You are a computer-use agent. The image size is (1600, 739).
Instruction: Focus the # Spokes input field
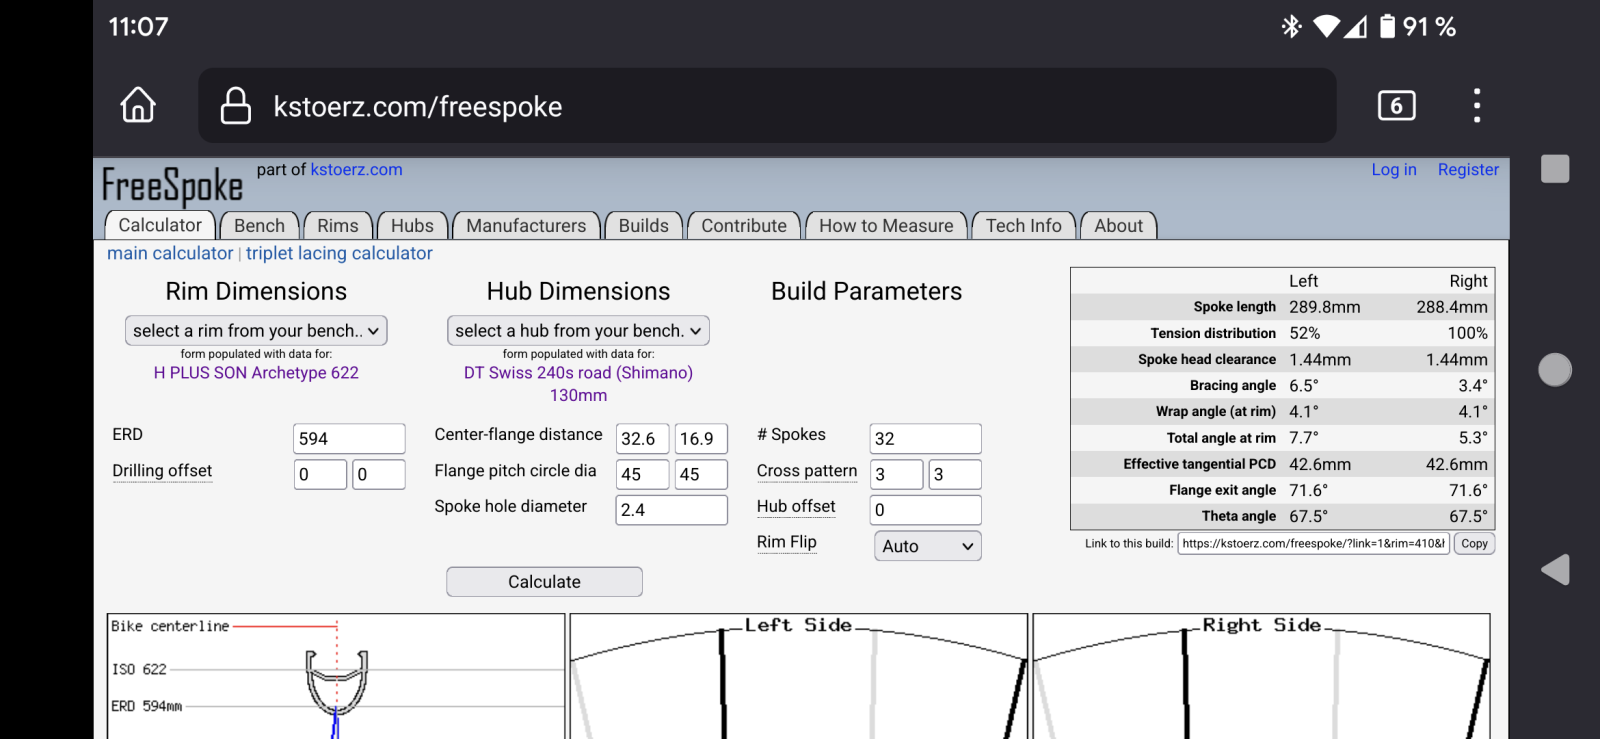925,439
